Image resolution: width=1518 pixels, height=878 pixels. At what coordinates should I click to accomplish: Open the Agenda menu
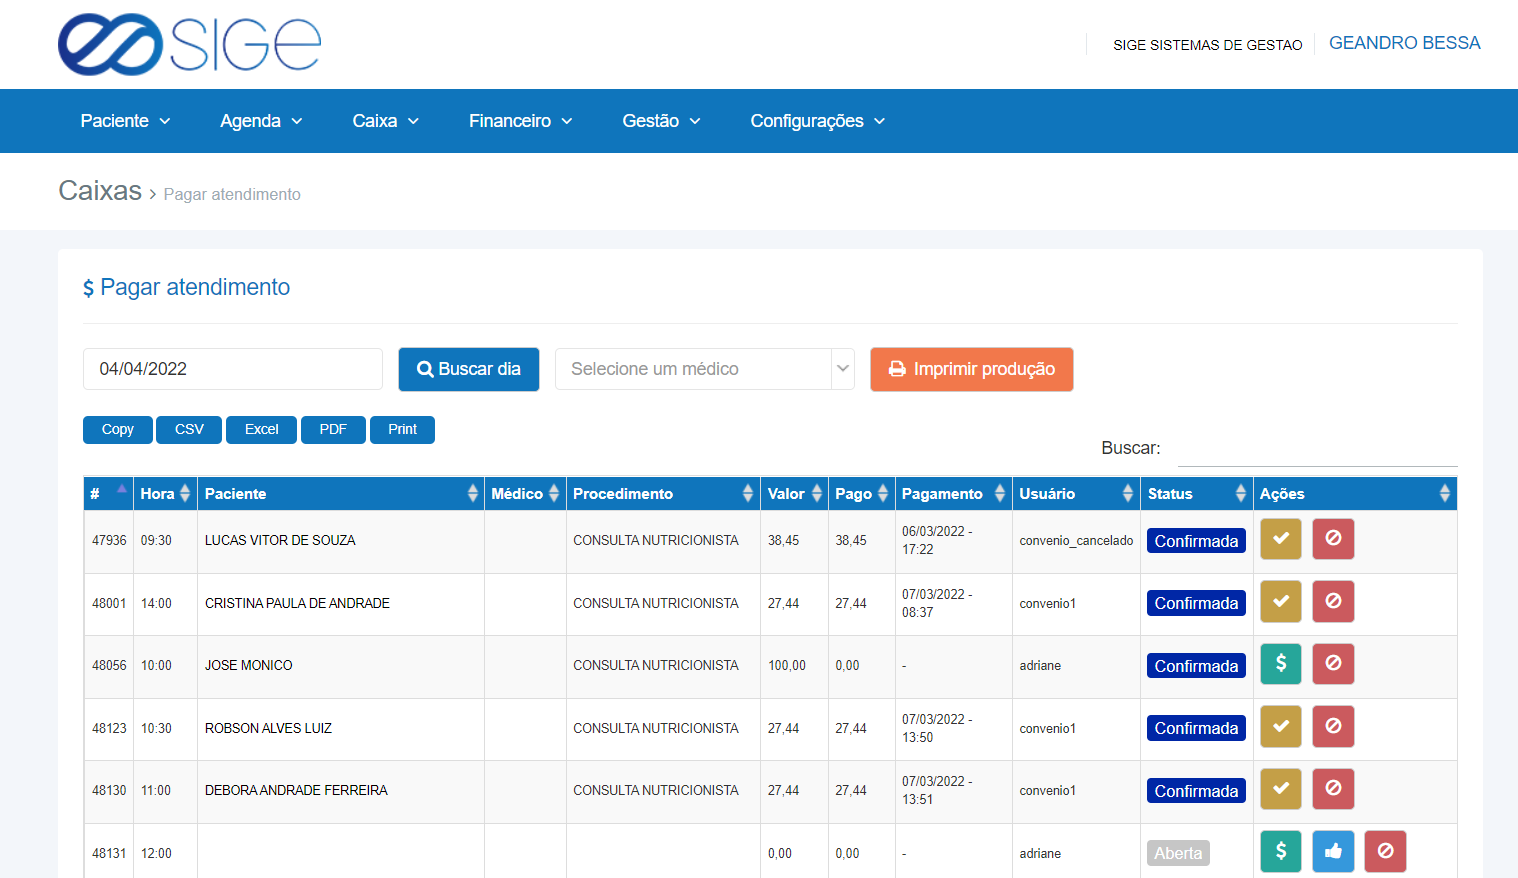click(x=261, y=121)
